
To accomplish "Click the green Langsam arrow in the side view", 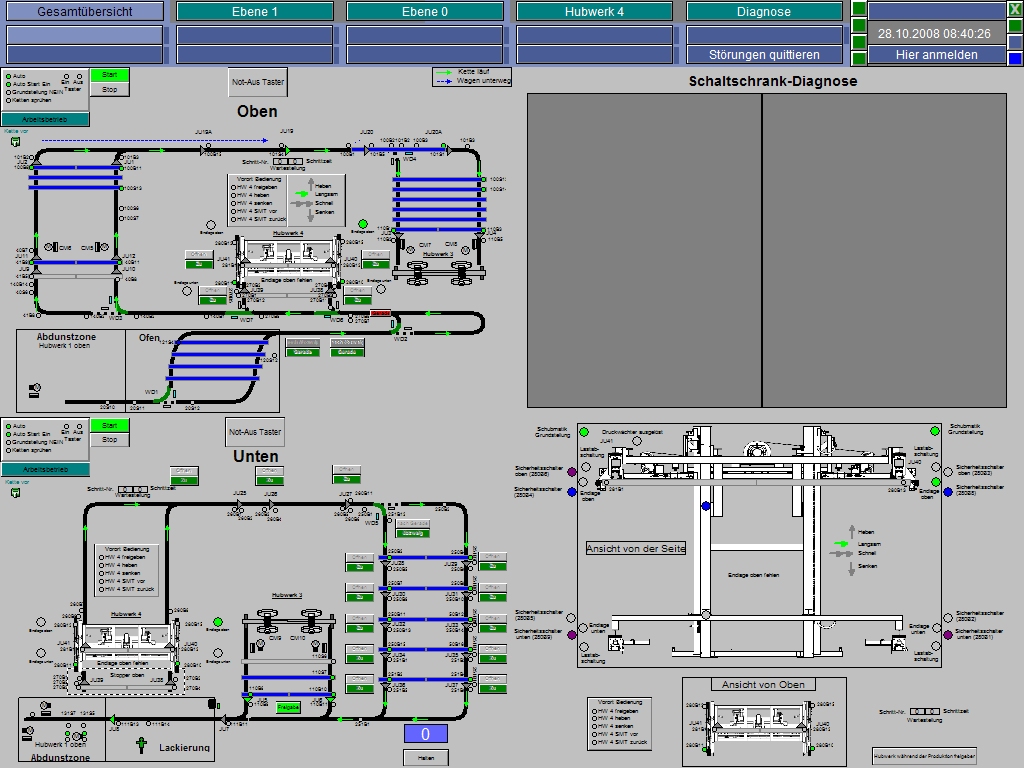I will (x=841, y=543).
